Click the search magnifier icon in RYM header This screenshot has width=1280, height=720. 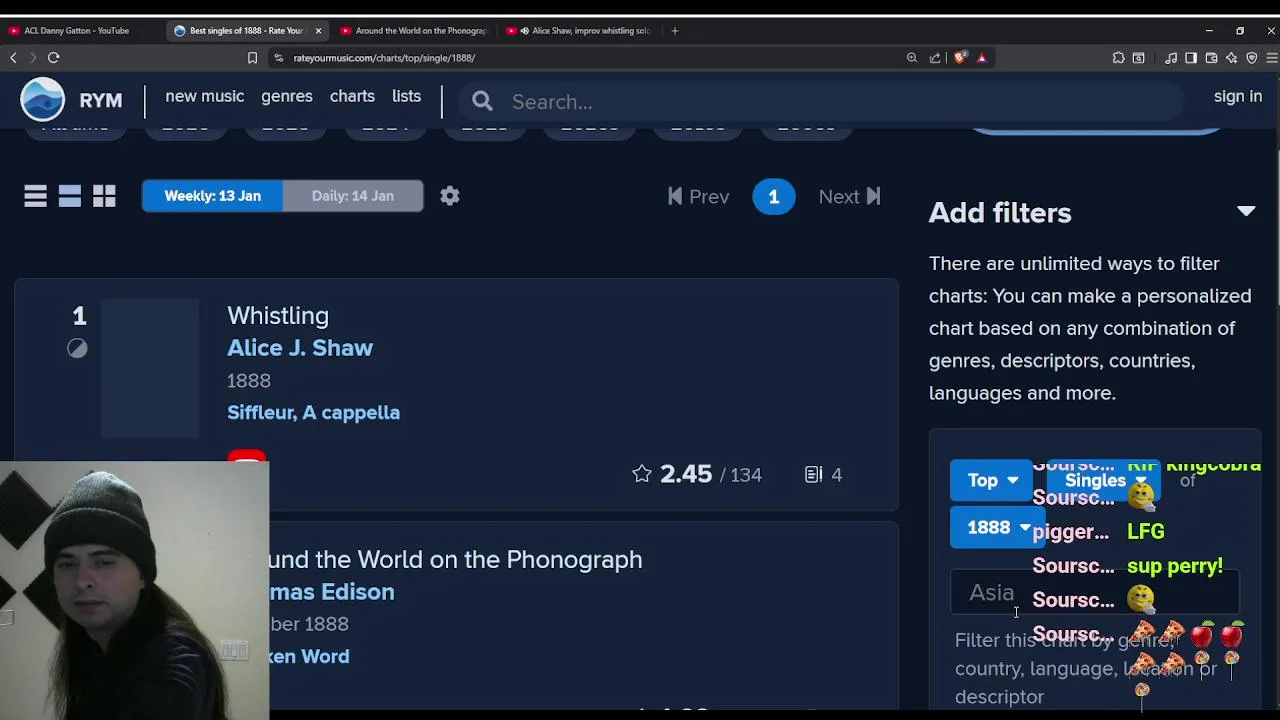(483, 101)
